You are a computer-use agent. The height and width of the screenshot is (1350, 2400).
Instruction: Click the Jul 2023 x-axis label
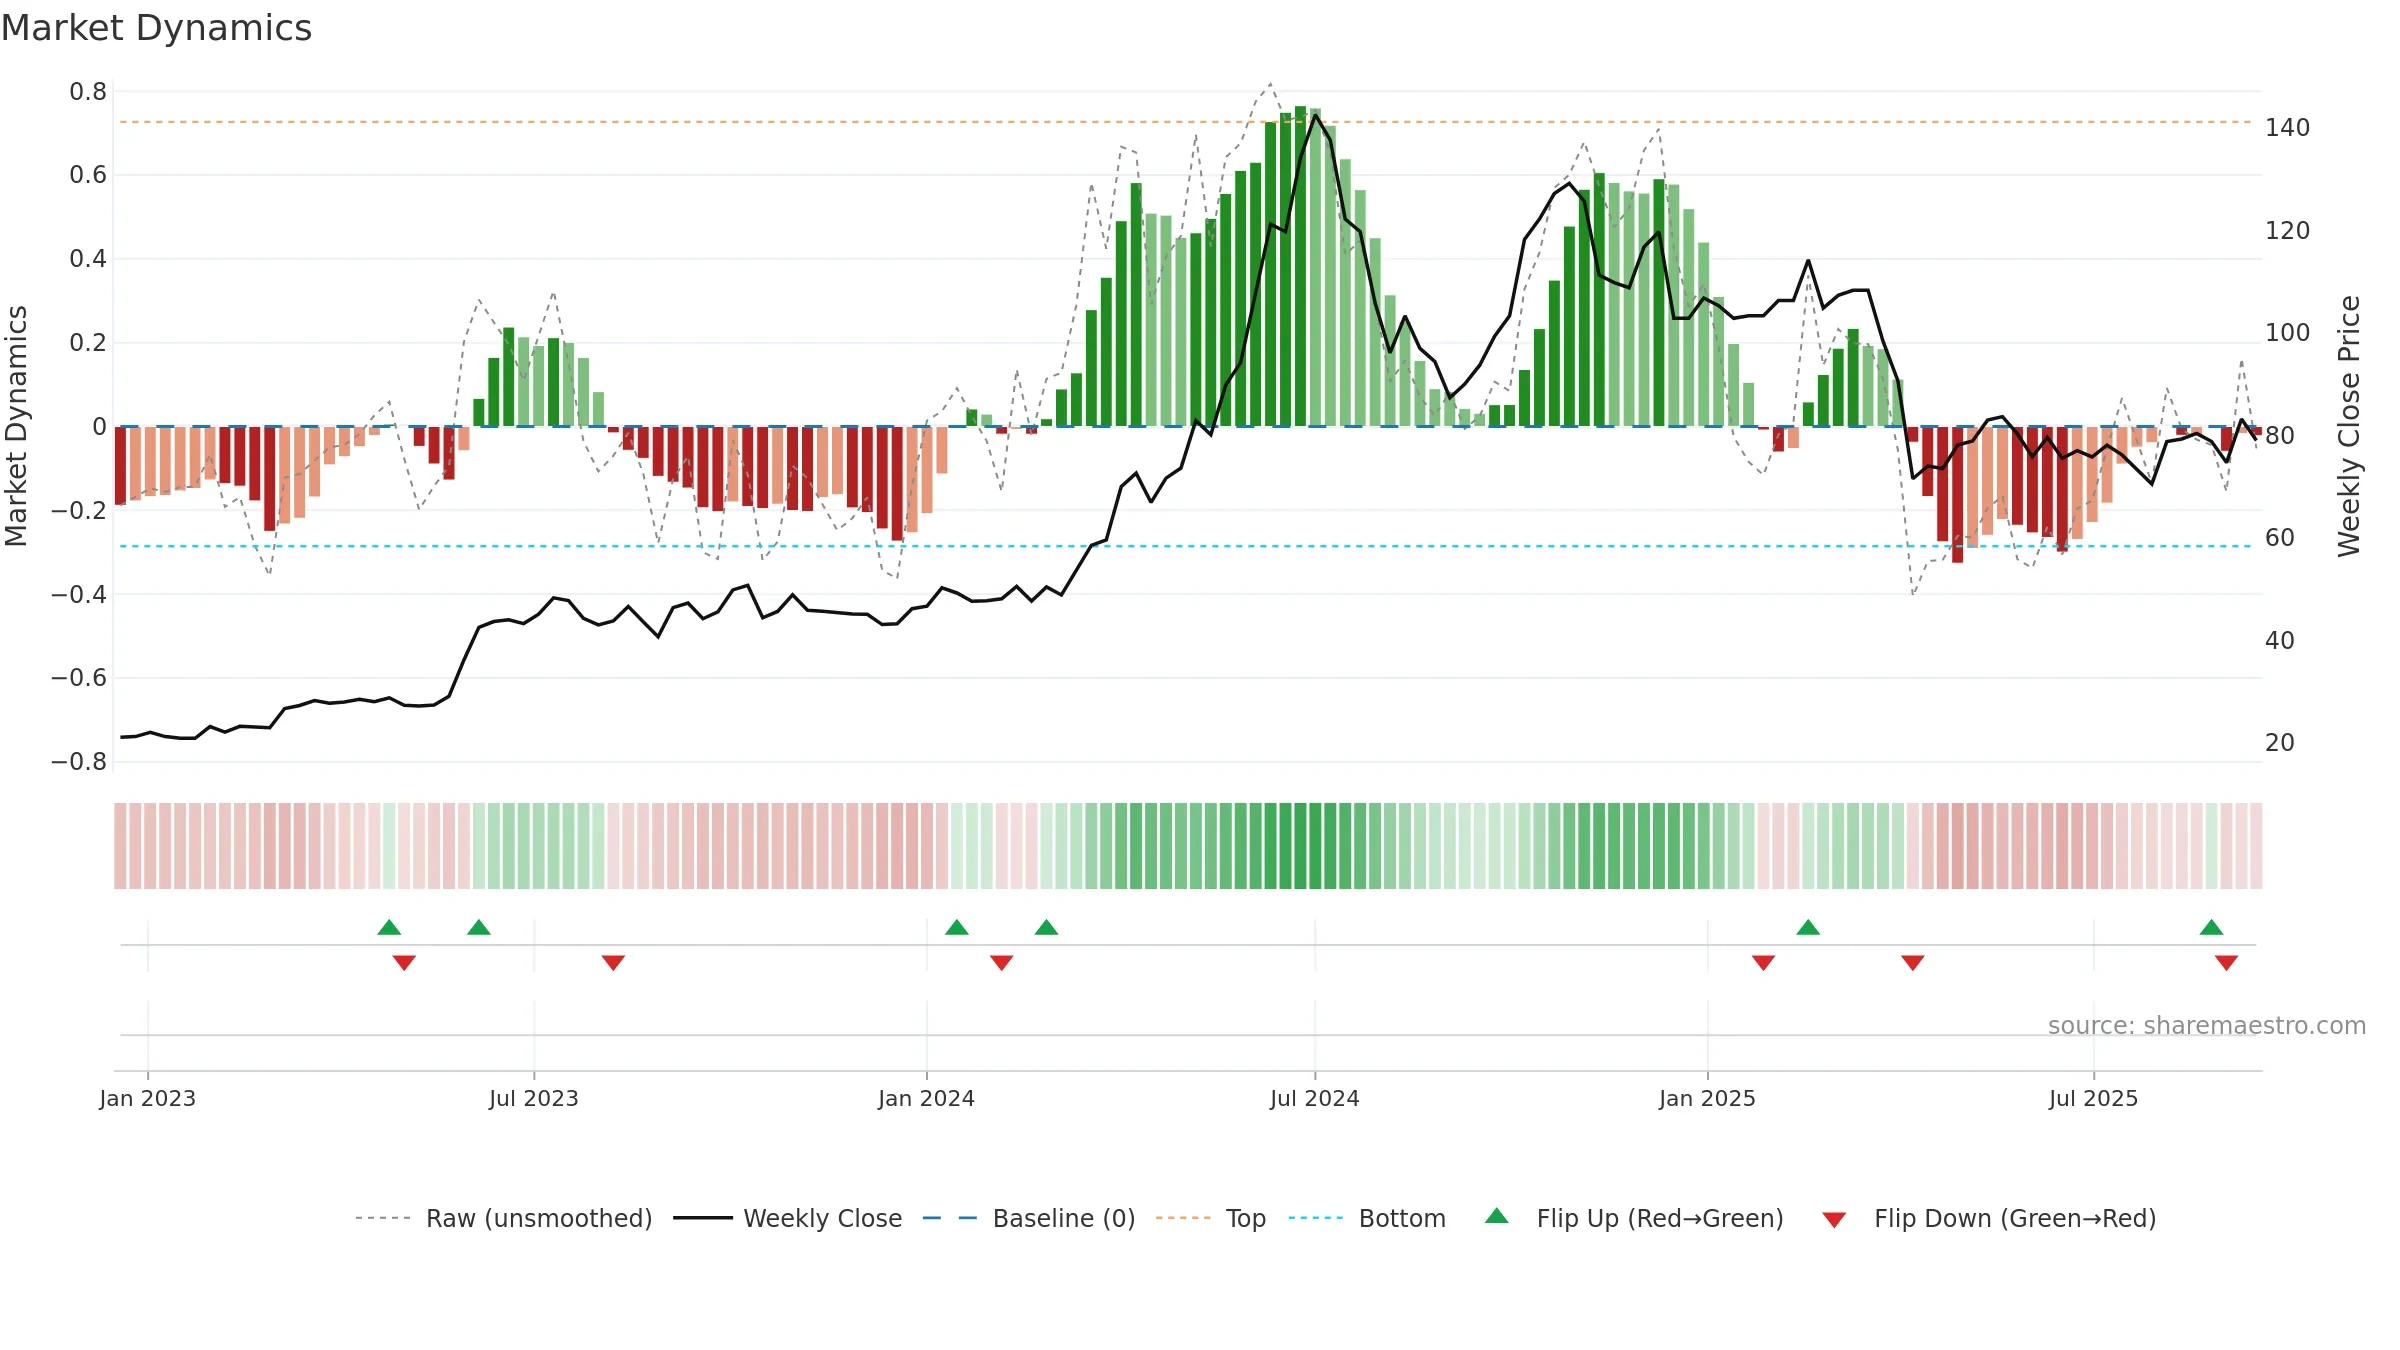[534, 1098]
